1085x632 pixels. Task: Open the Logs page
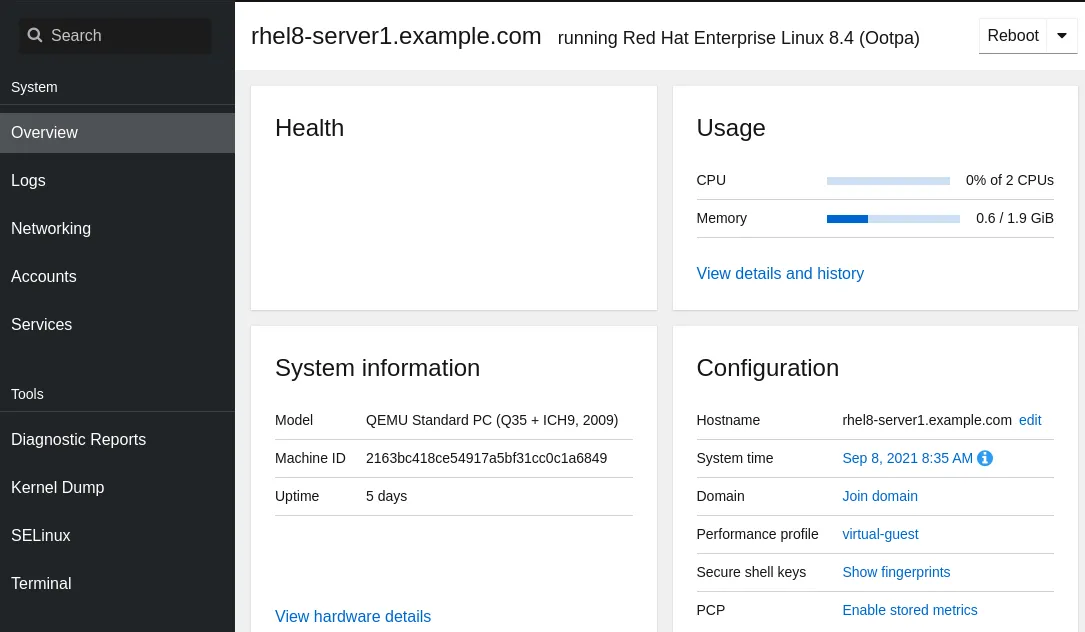(28, 181)
